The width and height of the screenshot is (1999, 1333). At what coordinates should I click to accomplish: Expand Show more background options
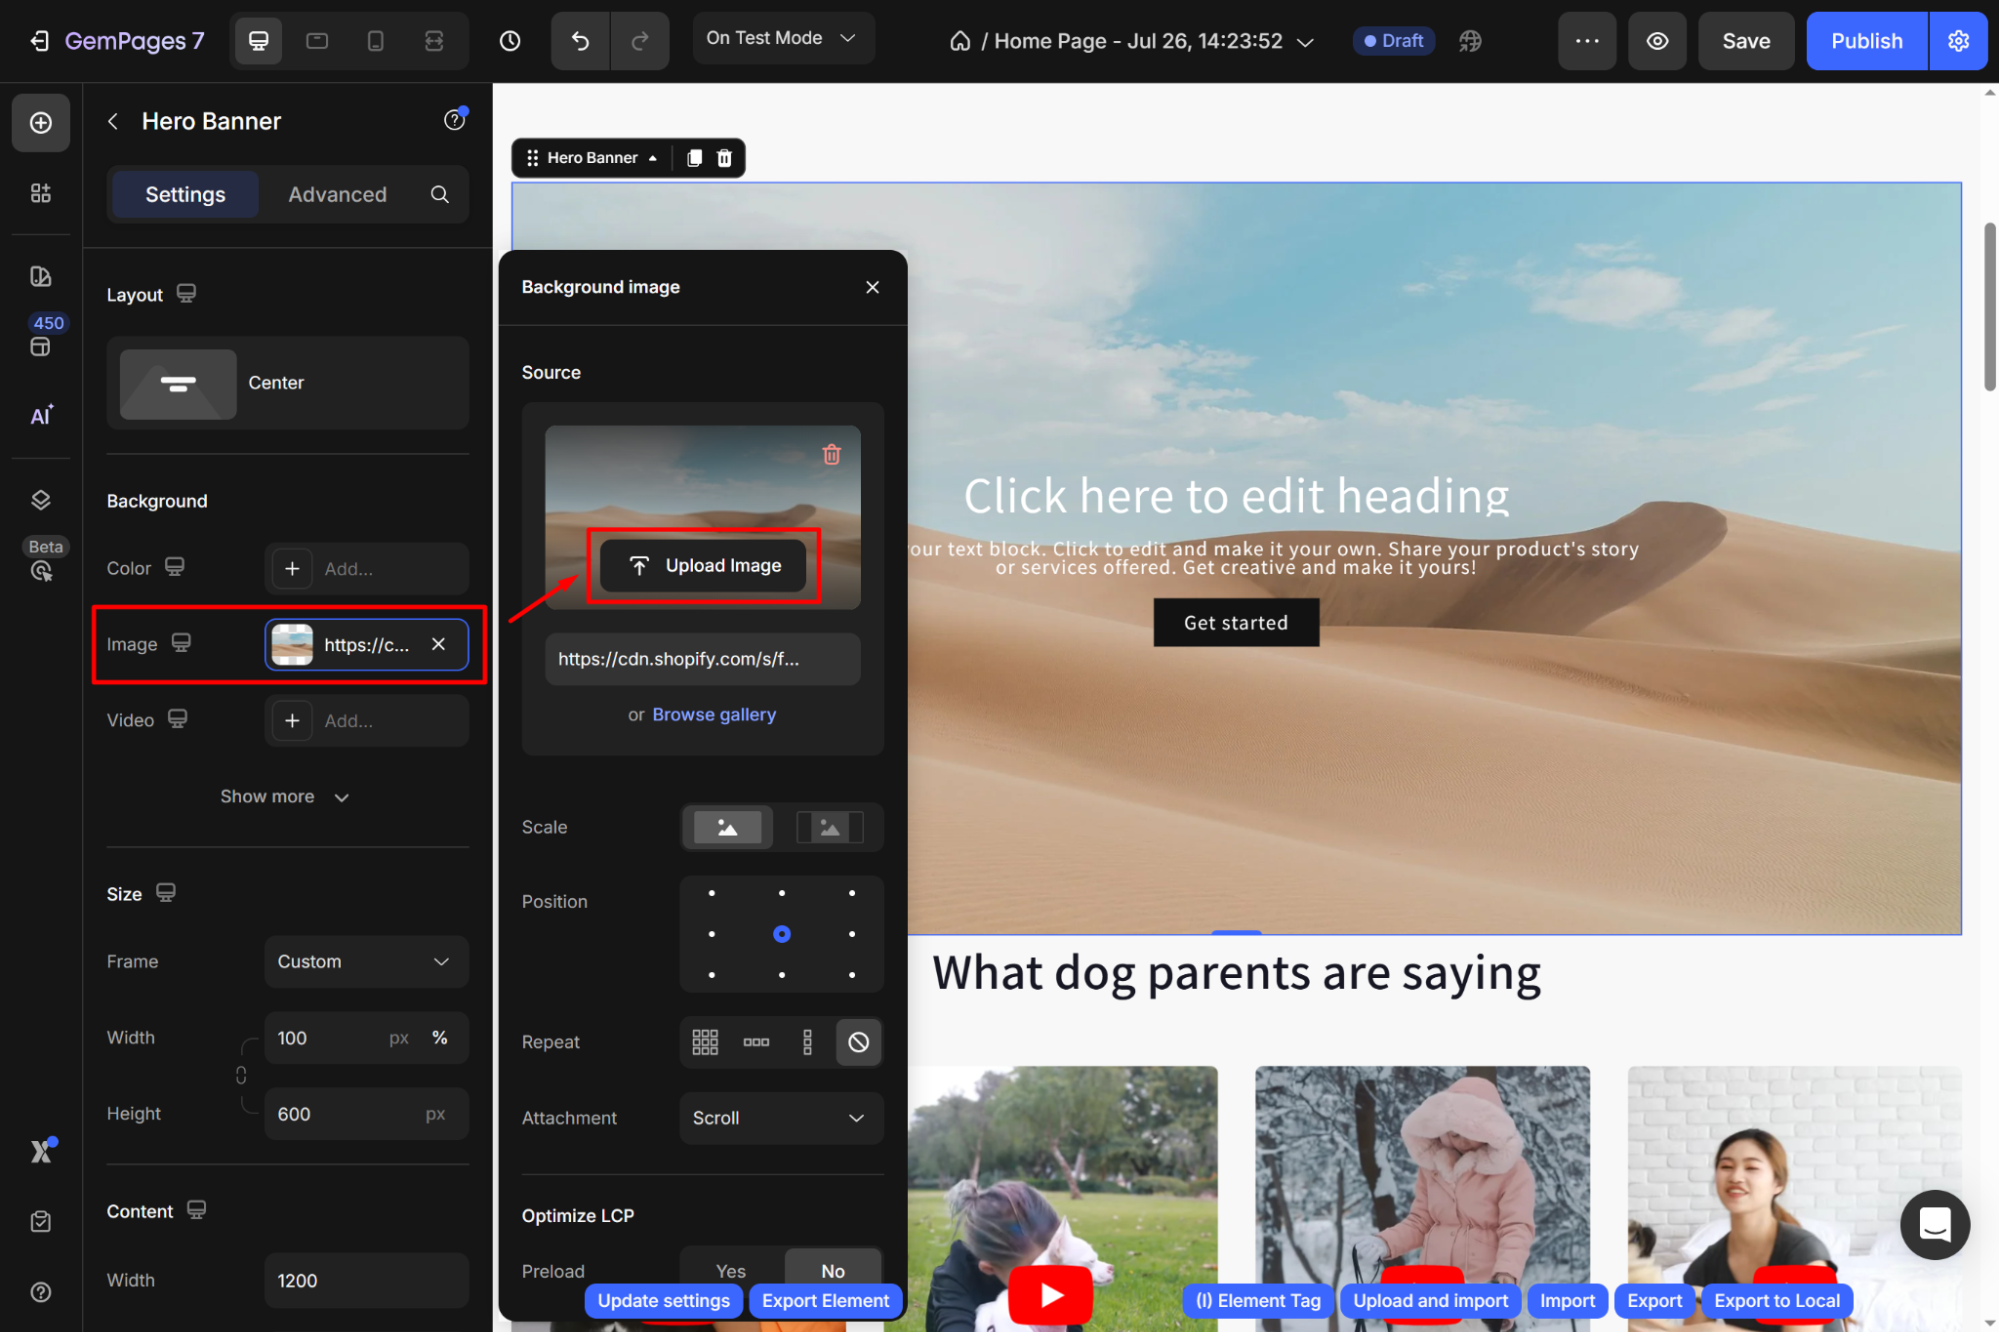[285, 796]
